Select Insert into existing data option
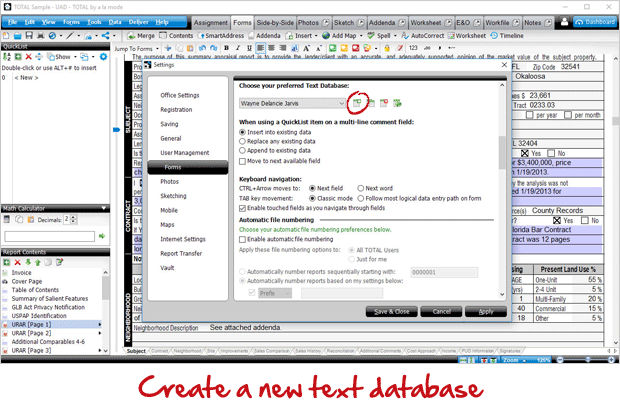The image size is (620, 410). (242, 132)
